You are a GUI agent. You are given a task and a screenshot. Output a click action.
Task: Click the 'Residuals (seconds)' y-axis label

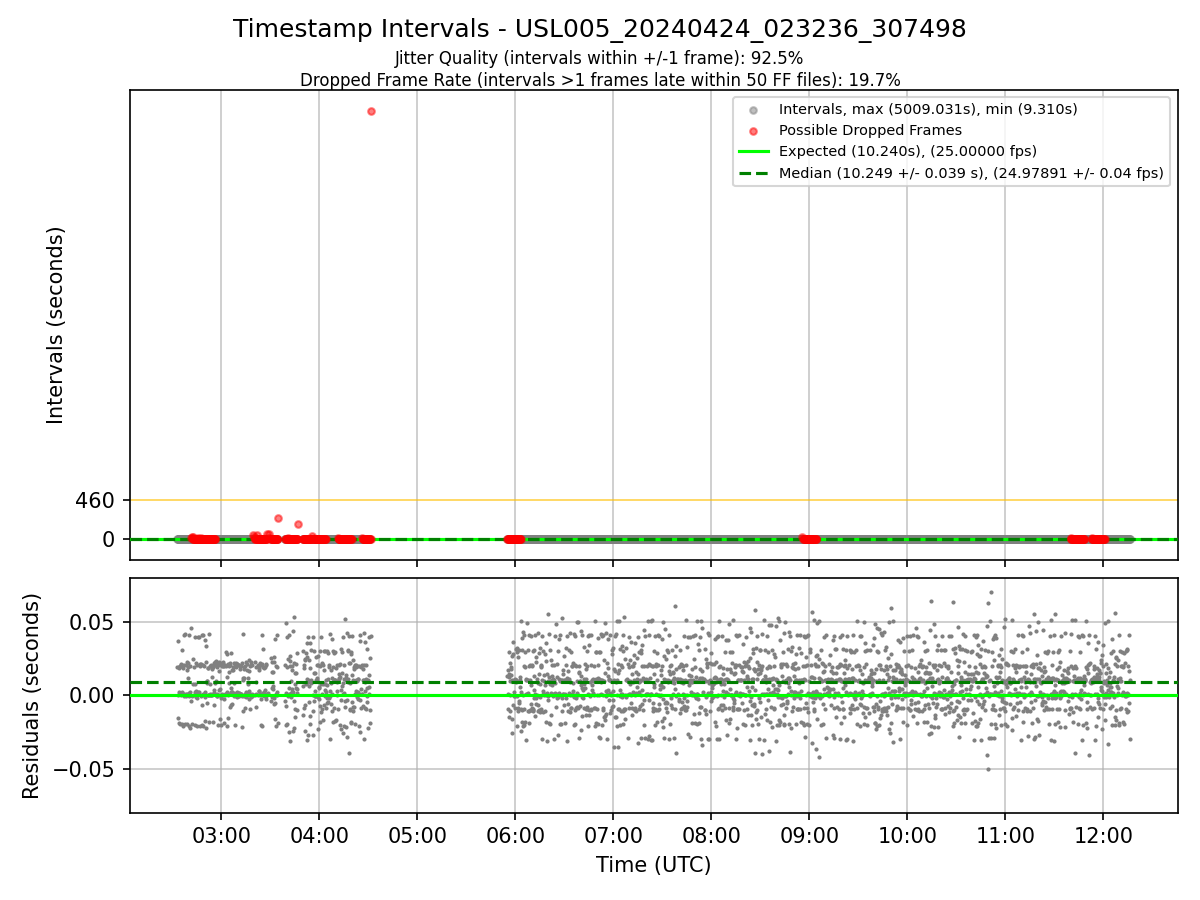click(32, 696)
